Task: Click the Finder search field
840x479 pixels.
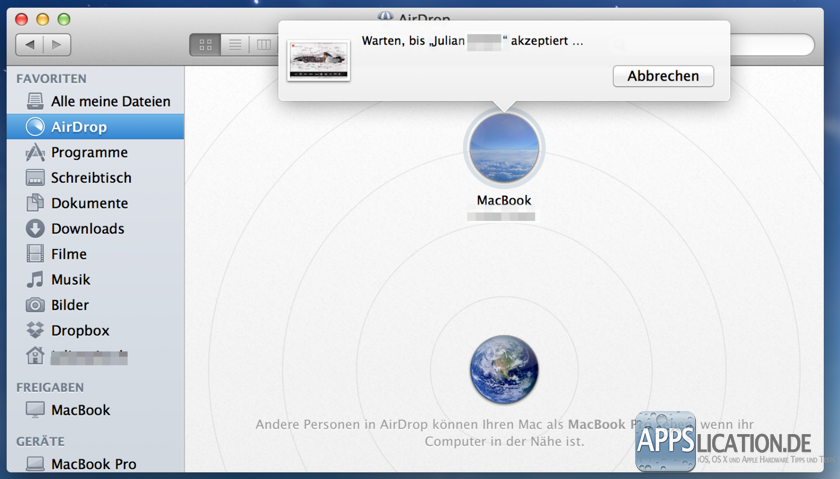Action: coord(771,45)
